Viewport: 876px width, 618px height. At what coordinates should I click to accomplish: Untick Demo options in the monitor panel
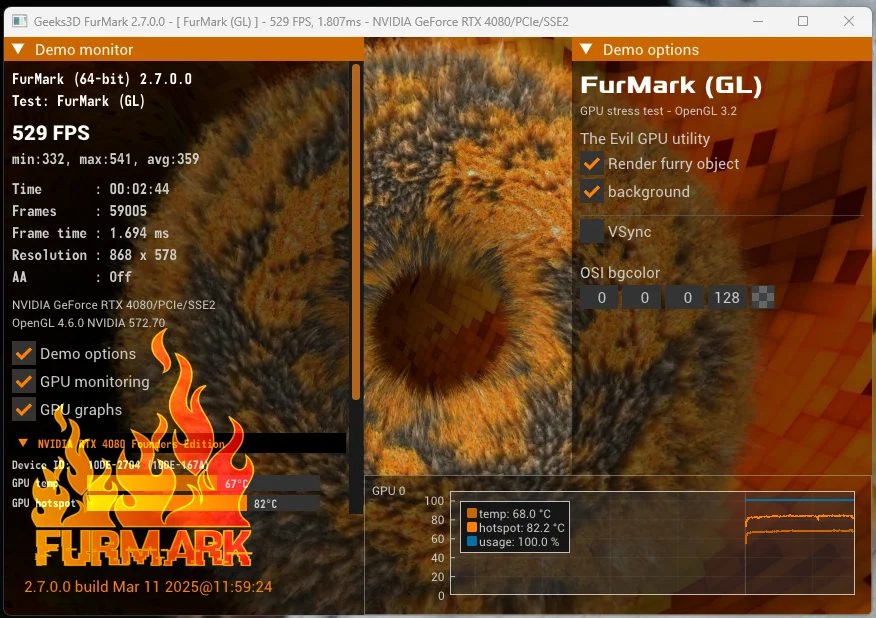(x=24, y=354)
